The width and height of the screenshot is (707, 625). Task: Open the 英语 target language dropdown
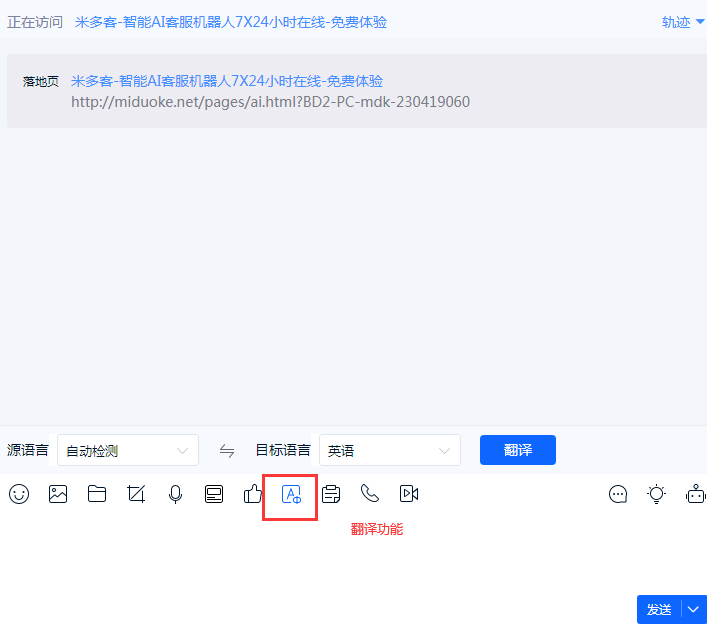tap(390, 450)
